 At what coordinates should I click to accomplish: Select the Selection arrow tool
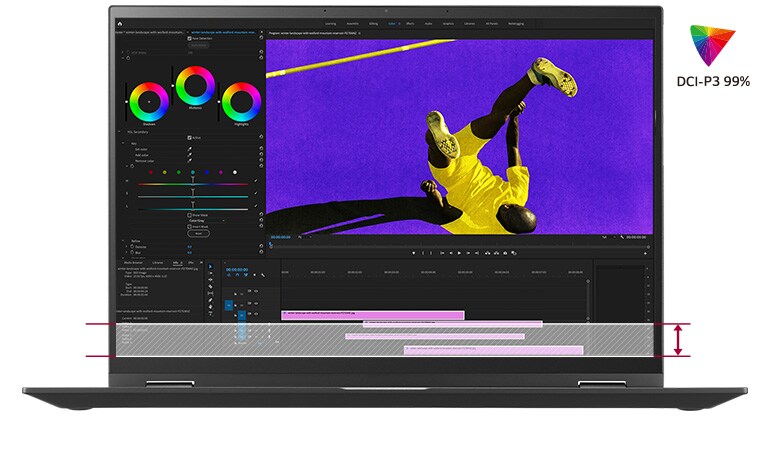pos(211,267)
